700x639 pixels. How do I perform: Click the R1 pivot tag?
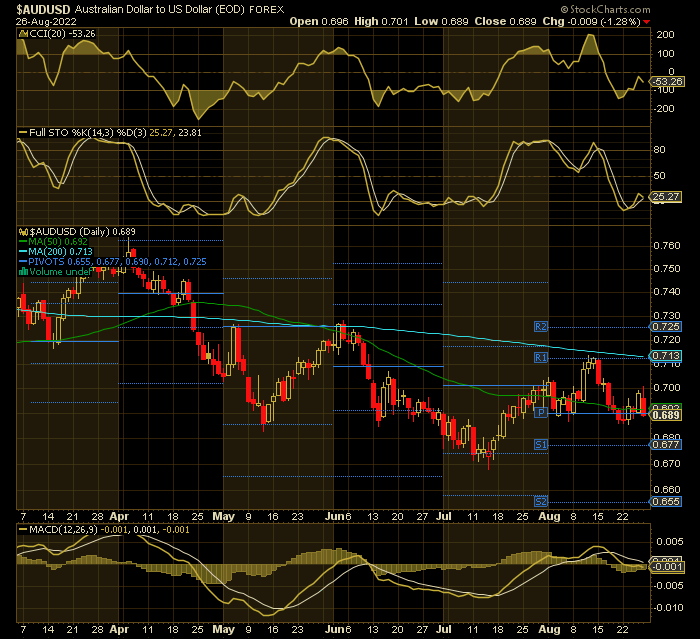(541, 357)
